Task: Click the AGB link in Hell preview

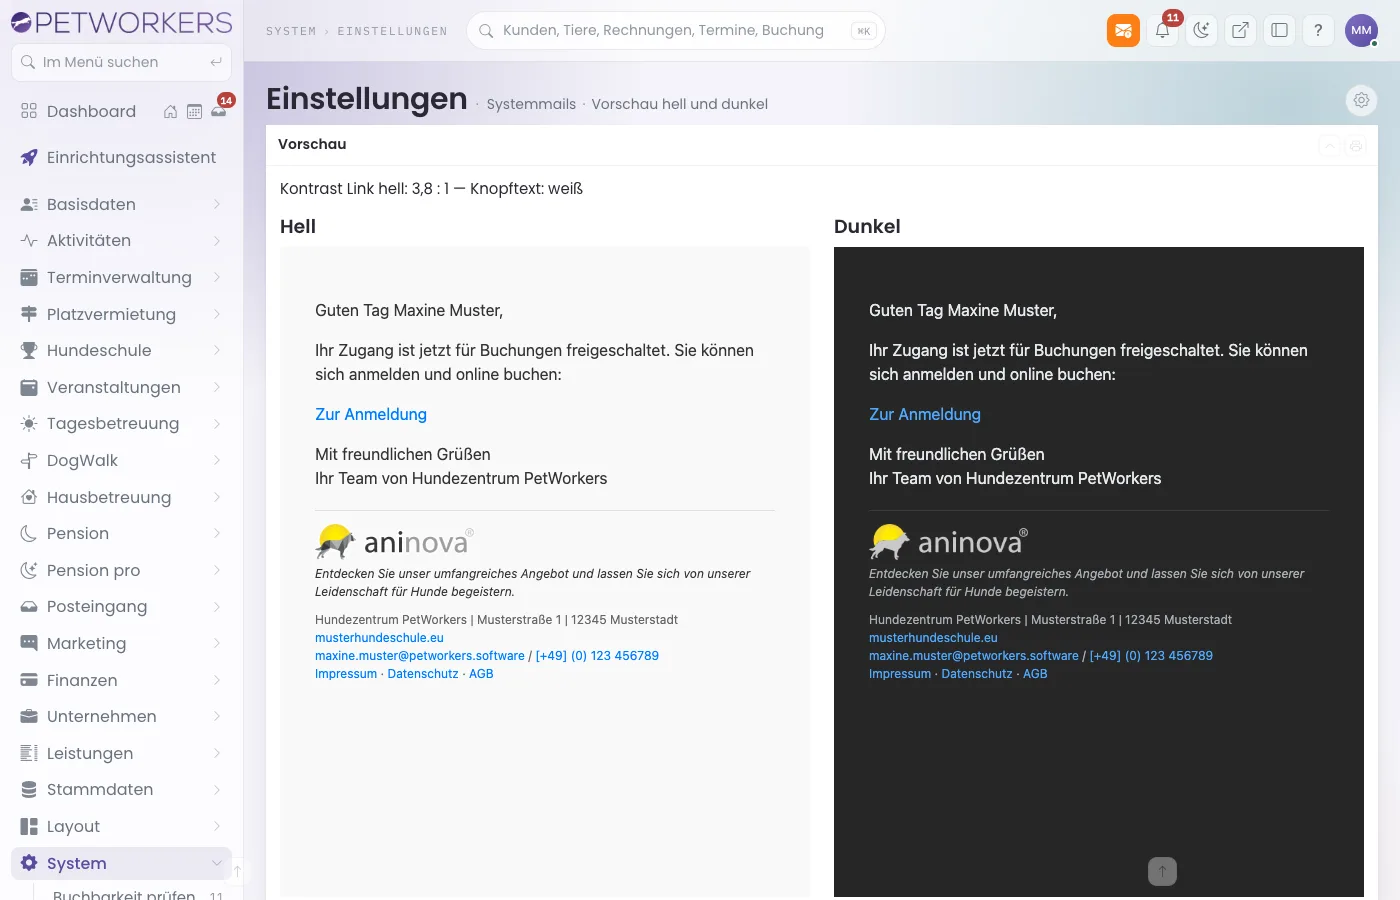Action: coord(481,674)
